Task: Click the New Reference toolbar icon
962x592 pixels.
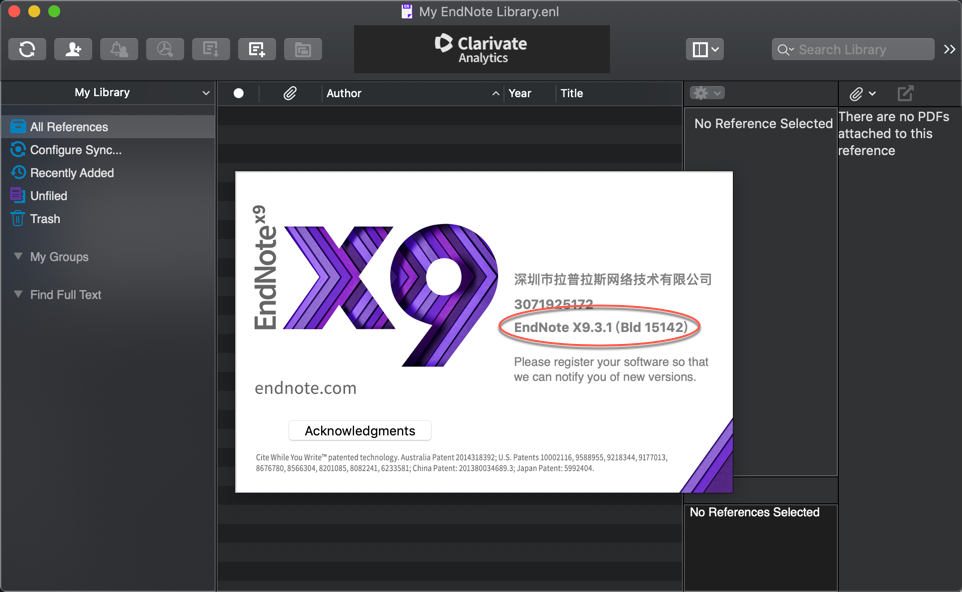Action: pyautogui.click(x=257, y=49)
